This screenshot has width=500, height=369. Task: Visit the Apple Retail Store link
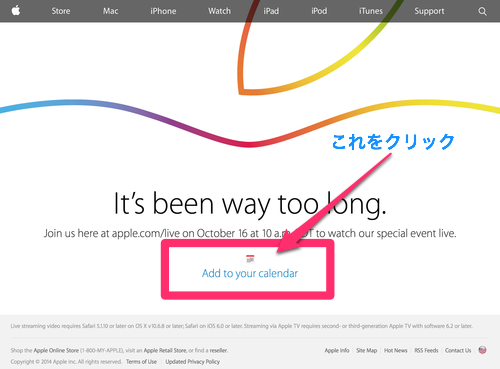point(165,350)
